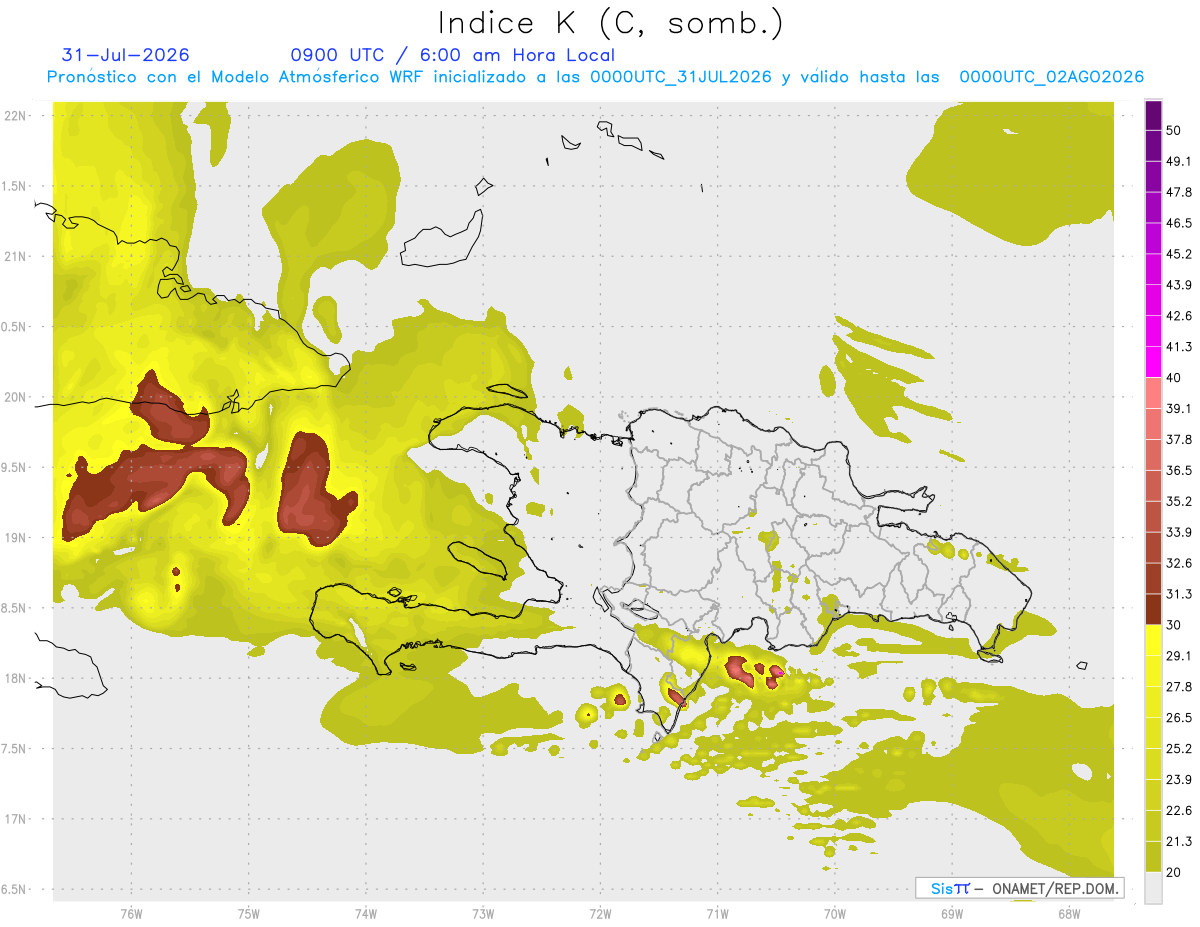Screen dimensions: 1200x927
Task: Click the colorbar value "37.8"
Action: [x=1179, y=440]
